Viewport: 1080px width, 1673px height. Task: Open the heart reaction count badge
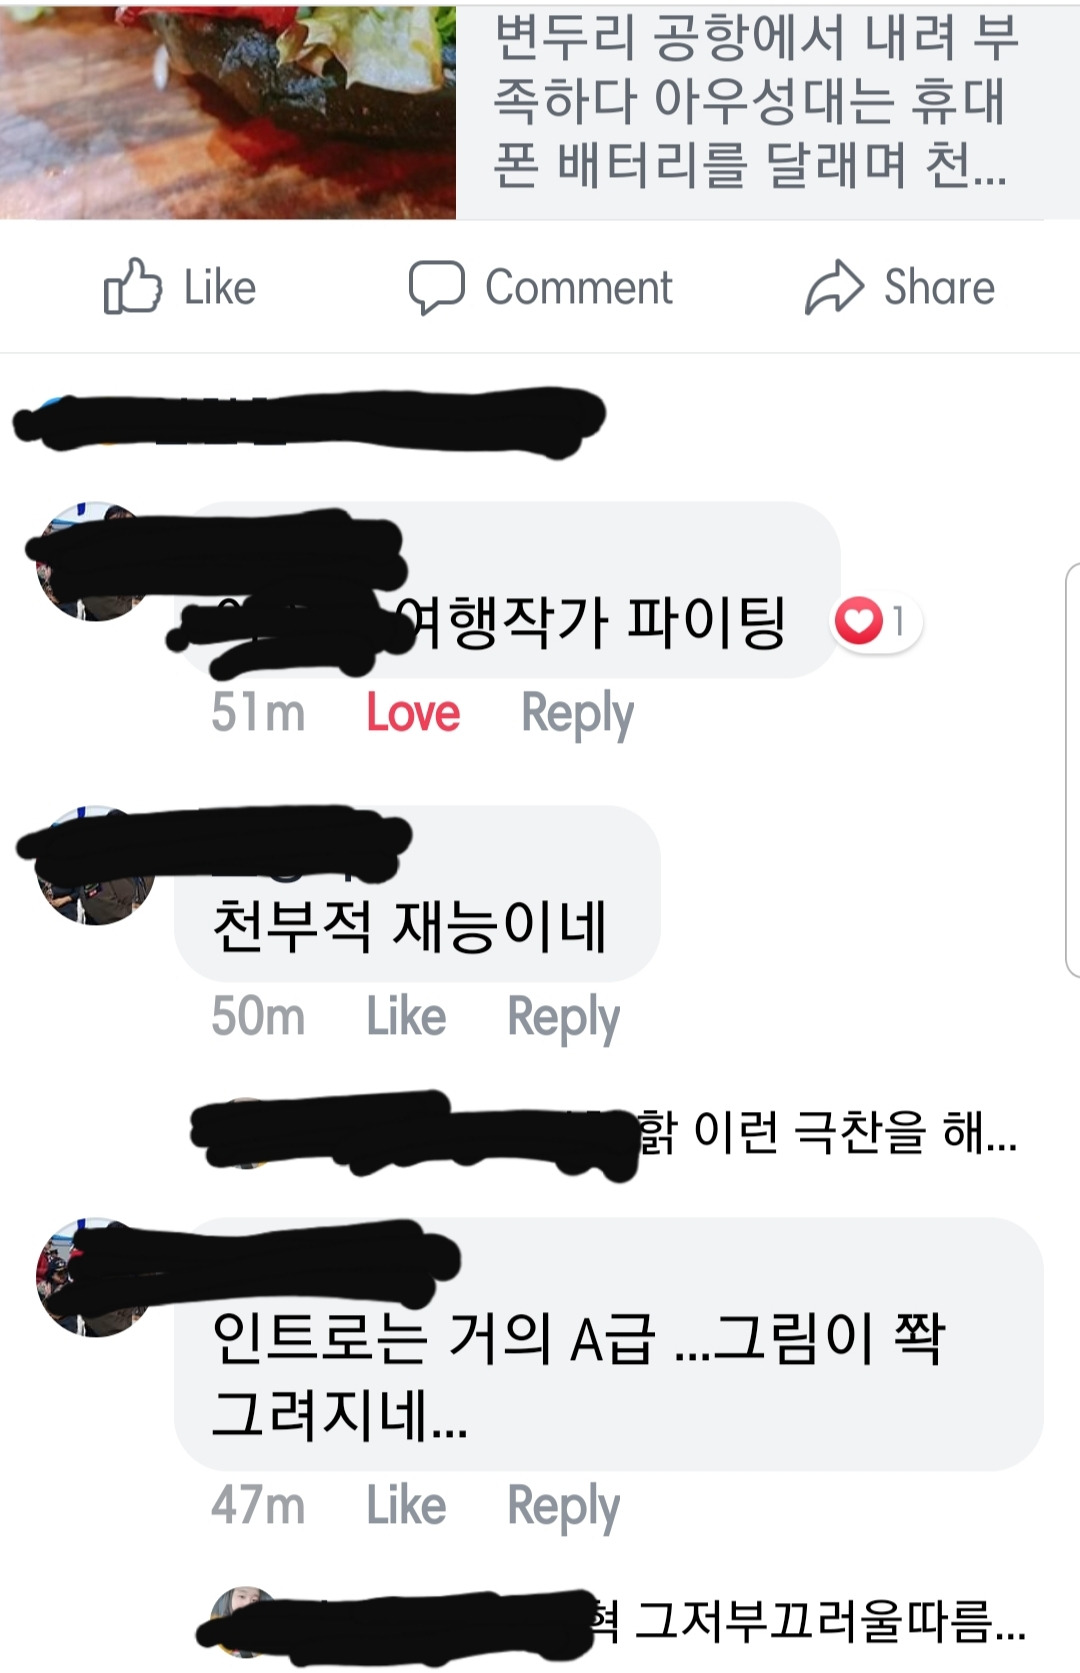(876, 621)
